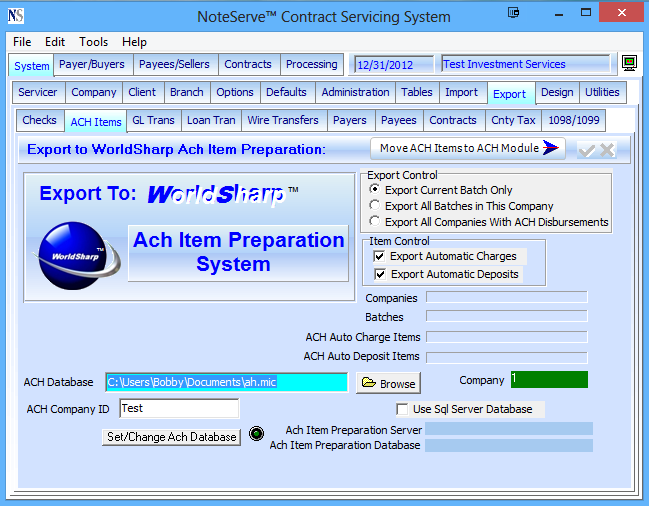This screenshot has width=649, height=506.
Task: Select Export Current Batch Only option
Action: coord(375,190)
